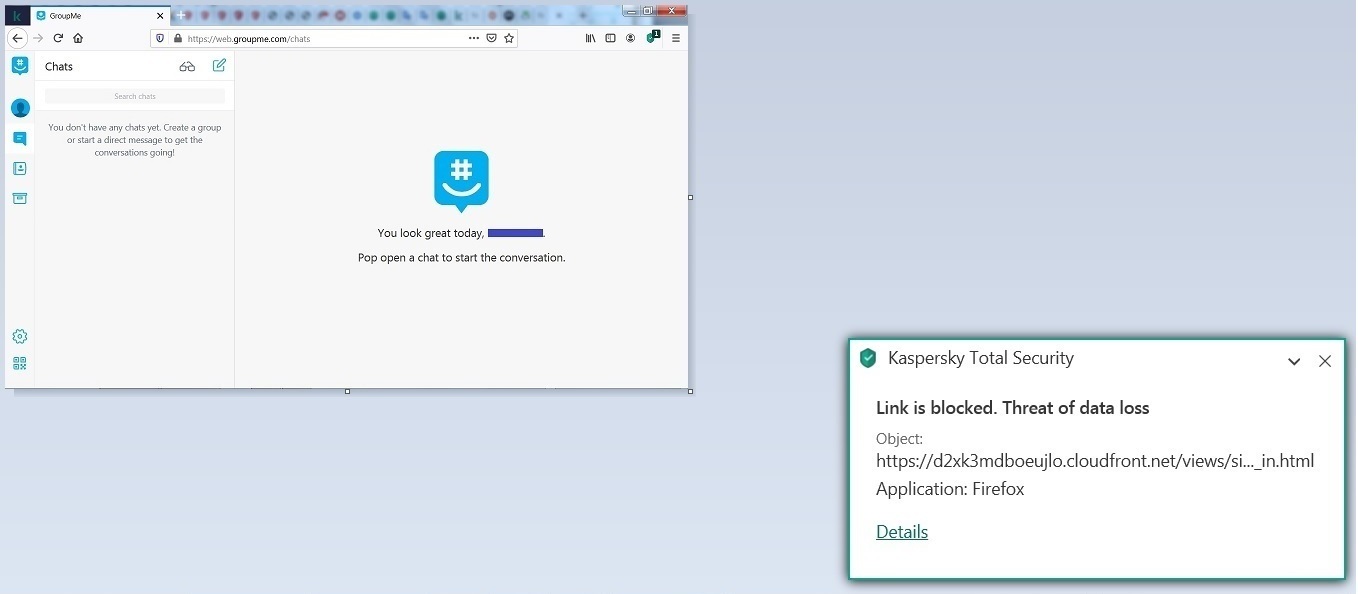
Task: Open the Firefox account icon
Action: [630, 38]
